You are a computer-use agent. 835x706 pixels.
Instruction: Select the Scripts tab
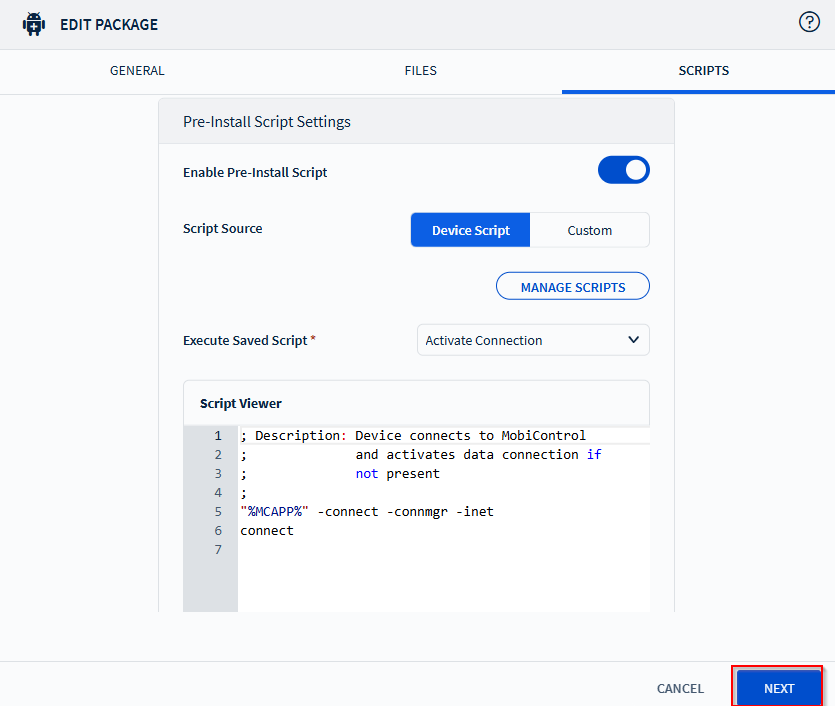coord(703,71)
